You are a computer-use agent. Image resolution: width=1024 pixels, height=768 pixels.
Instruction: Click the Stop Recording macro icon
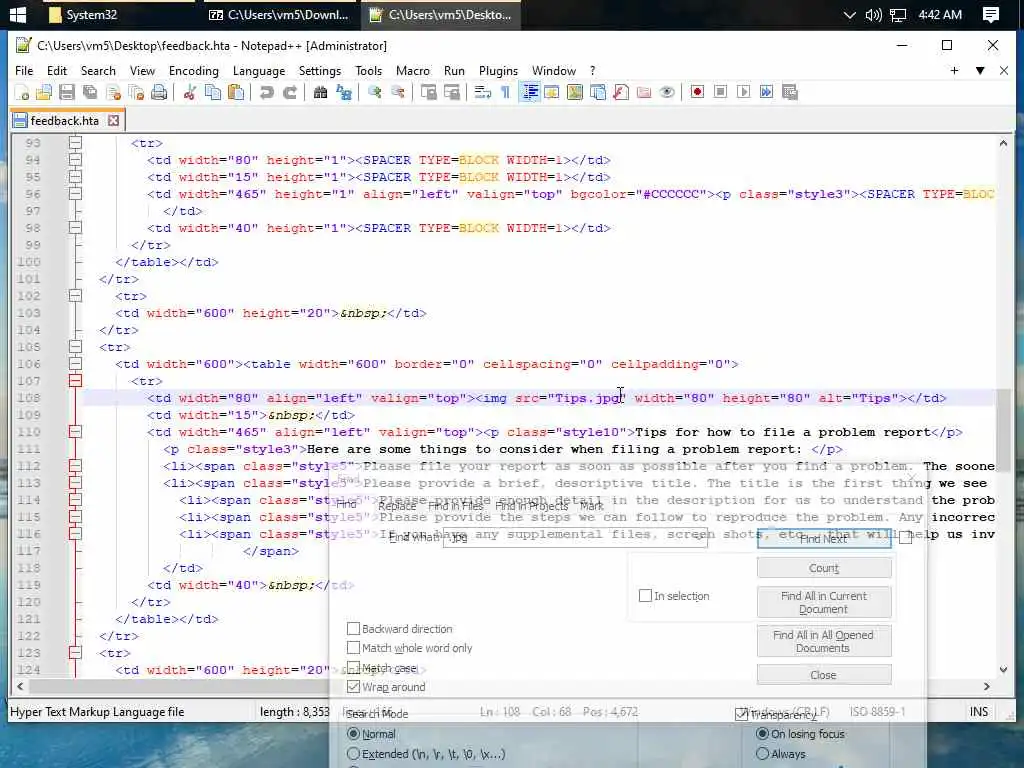[x=720, y=92]
